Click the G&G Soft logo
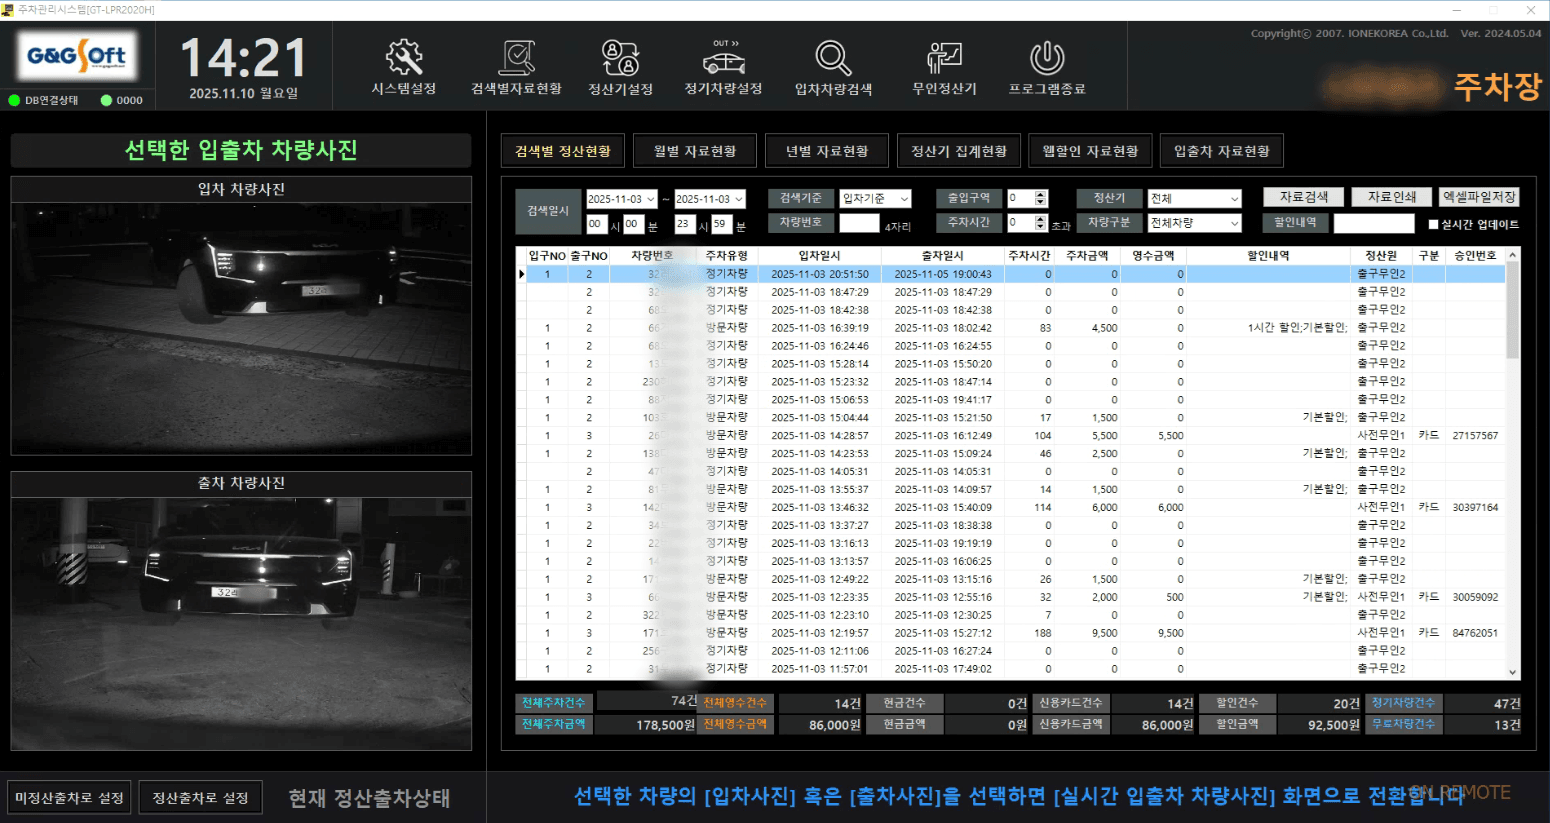 [76, 57]
